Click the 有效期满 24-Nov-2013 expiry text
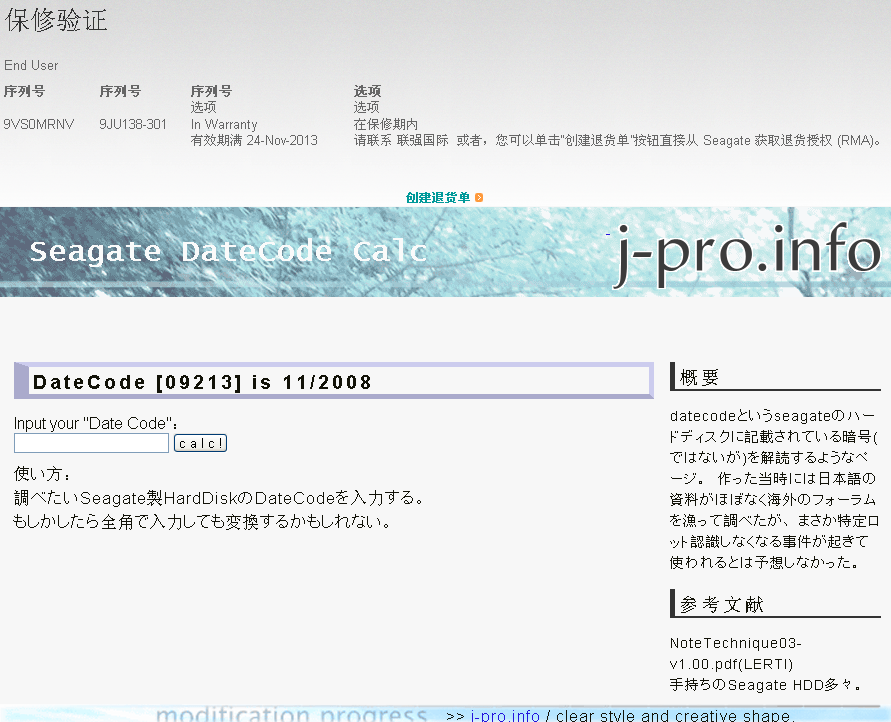Image resolution: width=891 pixels, height=722 pixels. 254,140
